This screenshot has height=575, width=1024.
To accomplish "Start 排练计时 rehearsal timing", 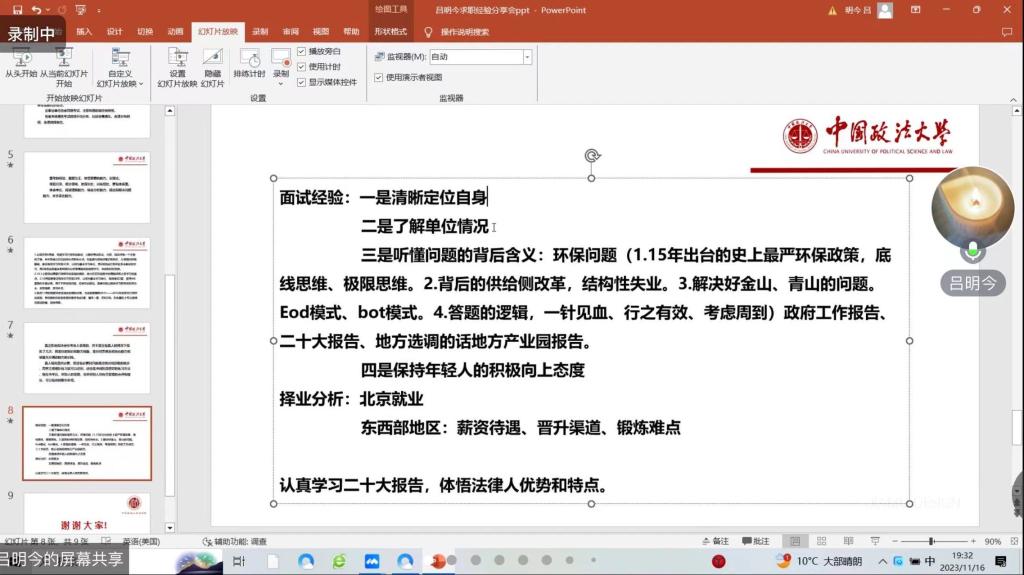I will tap(249, 60).
